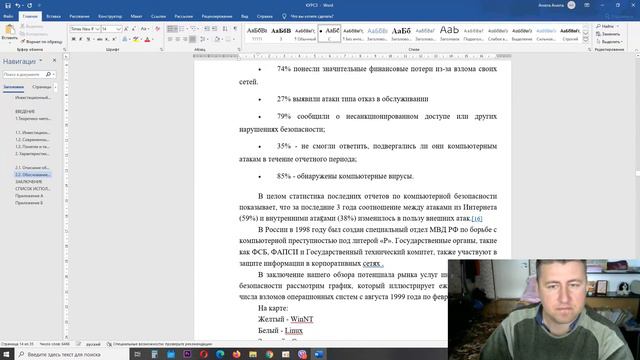Select ЗАКЛЮЧЕНИЕ heading in navigation pane
Screen dimensions: 640x360
click(x=29, y=182)
